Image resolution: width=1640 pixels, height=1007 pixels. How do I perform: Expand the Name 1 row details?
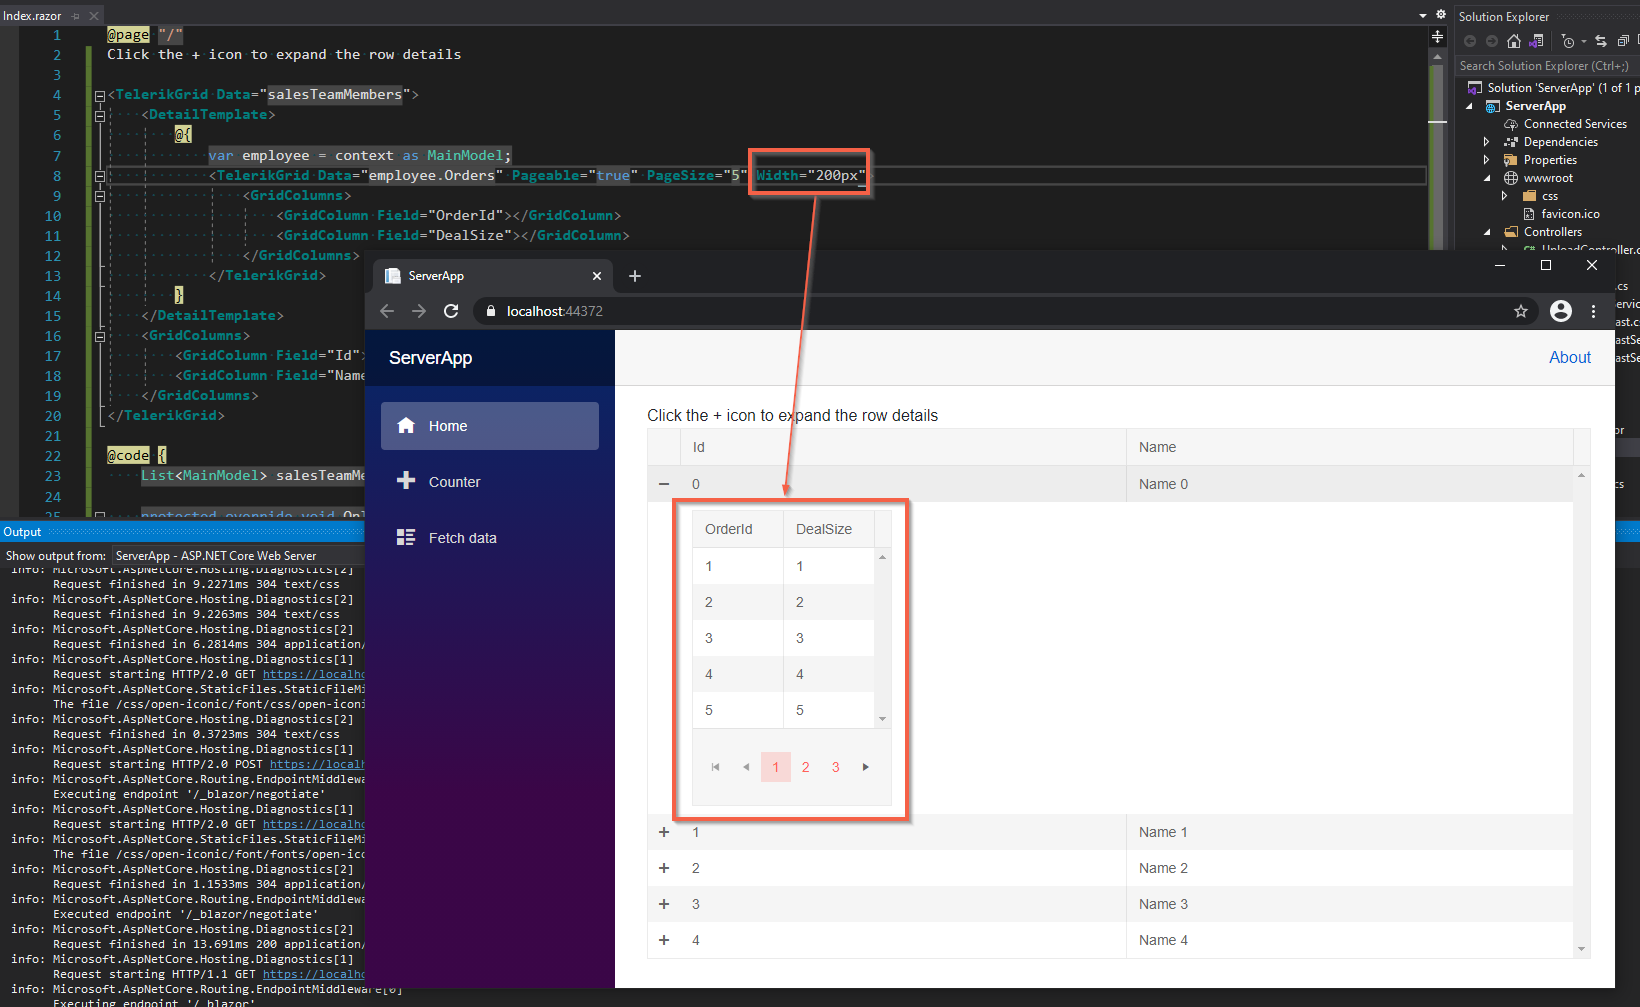pos(664,832)
